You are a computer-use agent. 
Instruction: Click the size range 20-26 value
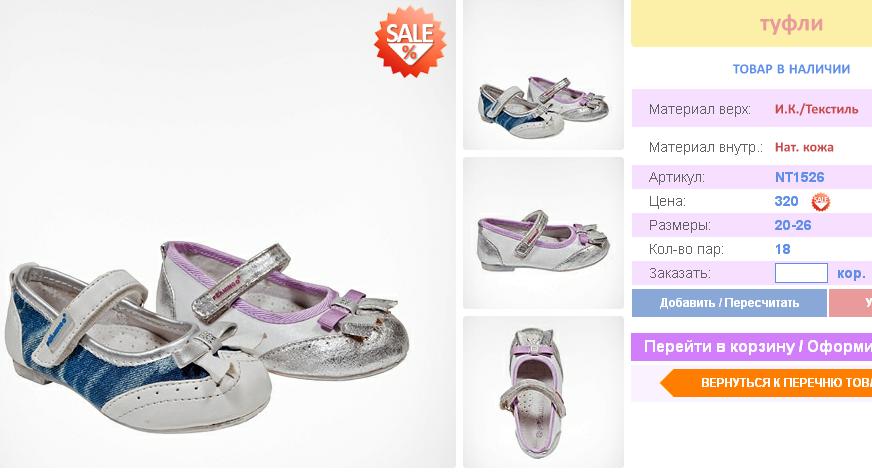tap(792, 225)
